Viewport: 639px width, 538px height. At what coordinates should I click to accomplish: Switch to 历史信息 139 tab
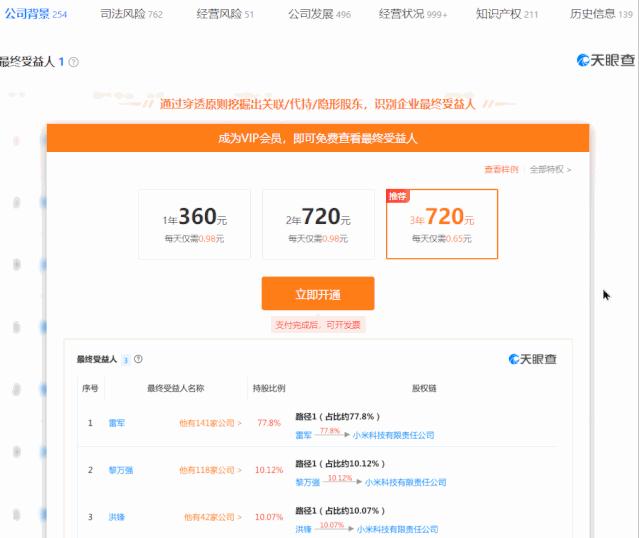[601, 14]
